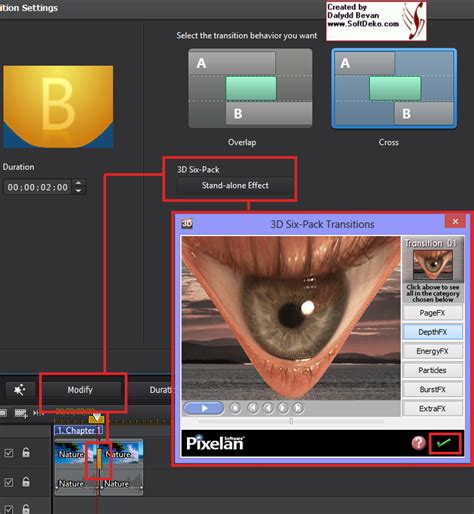
Task: Select the Particles category
Action: pos(432,370)
